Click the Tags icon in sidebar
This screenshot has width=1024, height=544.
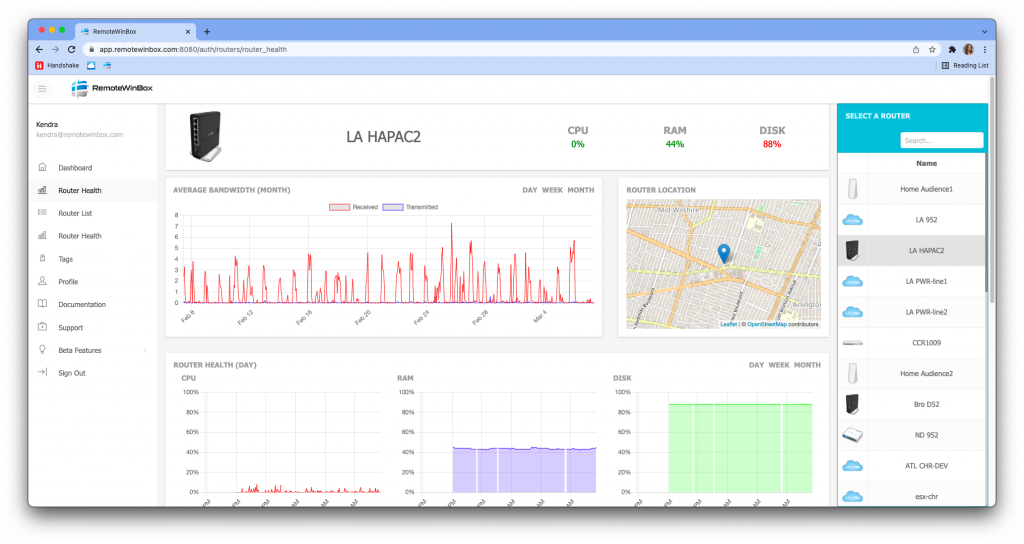tap(42, 259)
